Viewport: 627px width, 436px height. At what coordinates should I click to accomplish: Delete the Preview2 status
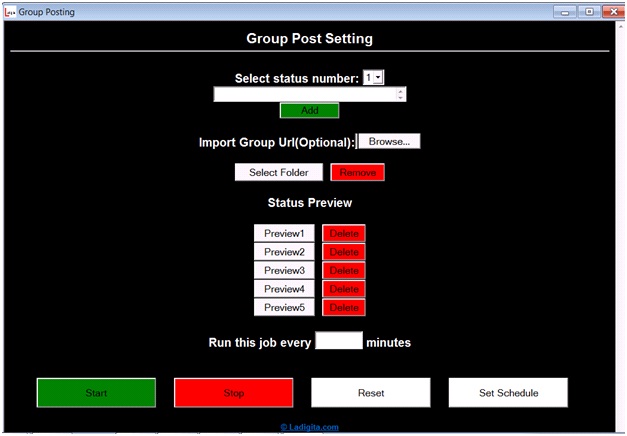click(x=344, y=252)
